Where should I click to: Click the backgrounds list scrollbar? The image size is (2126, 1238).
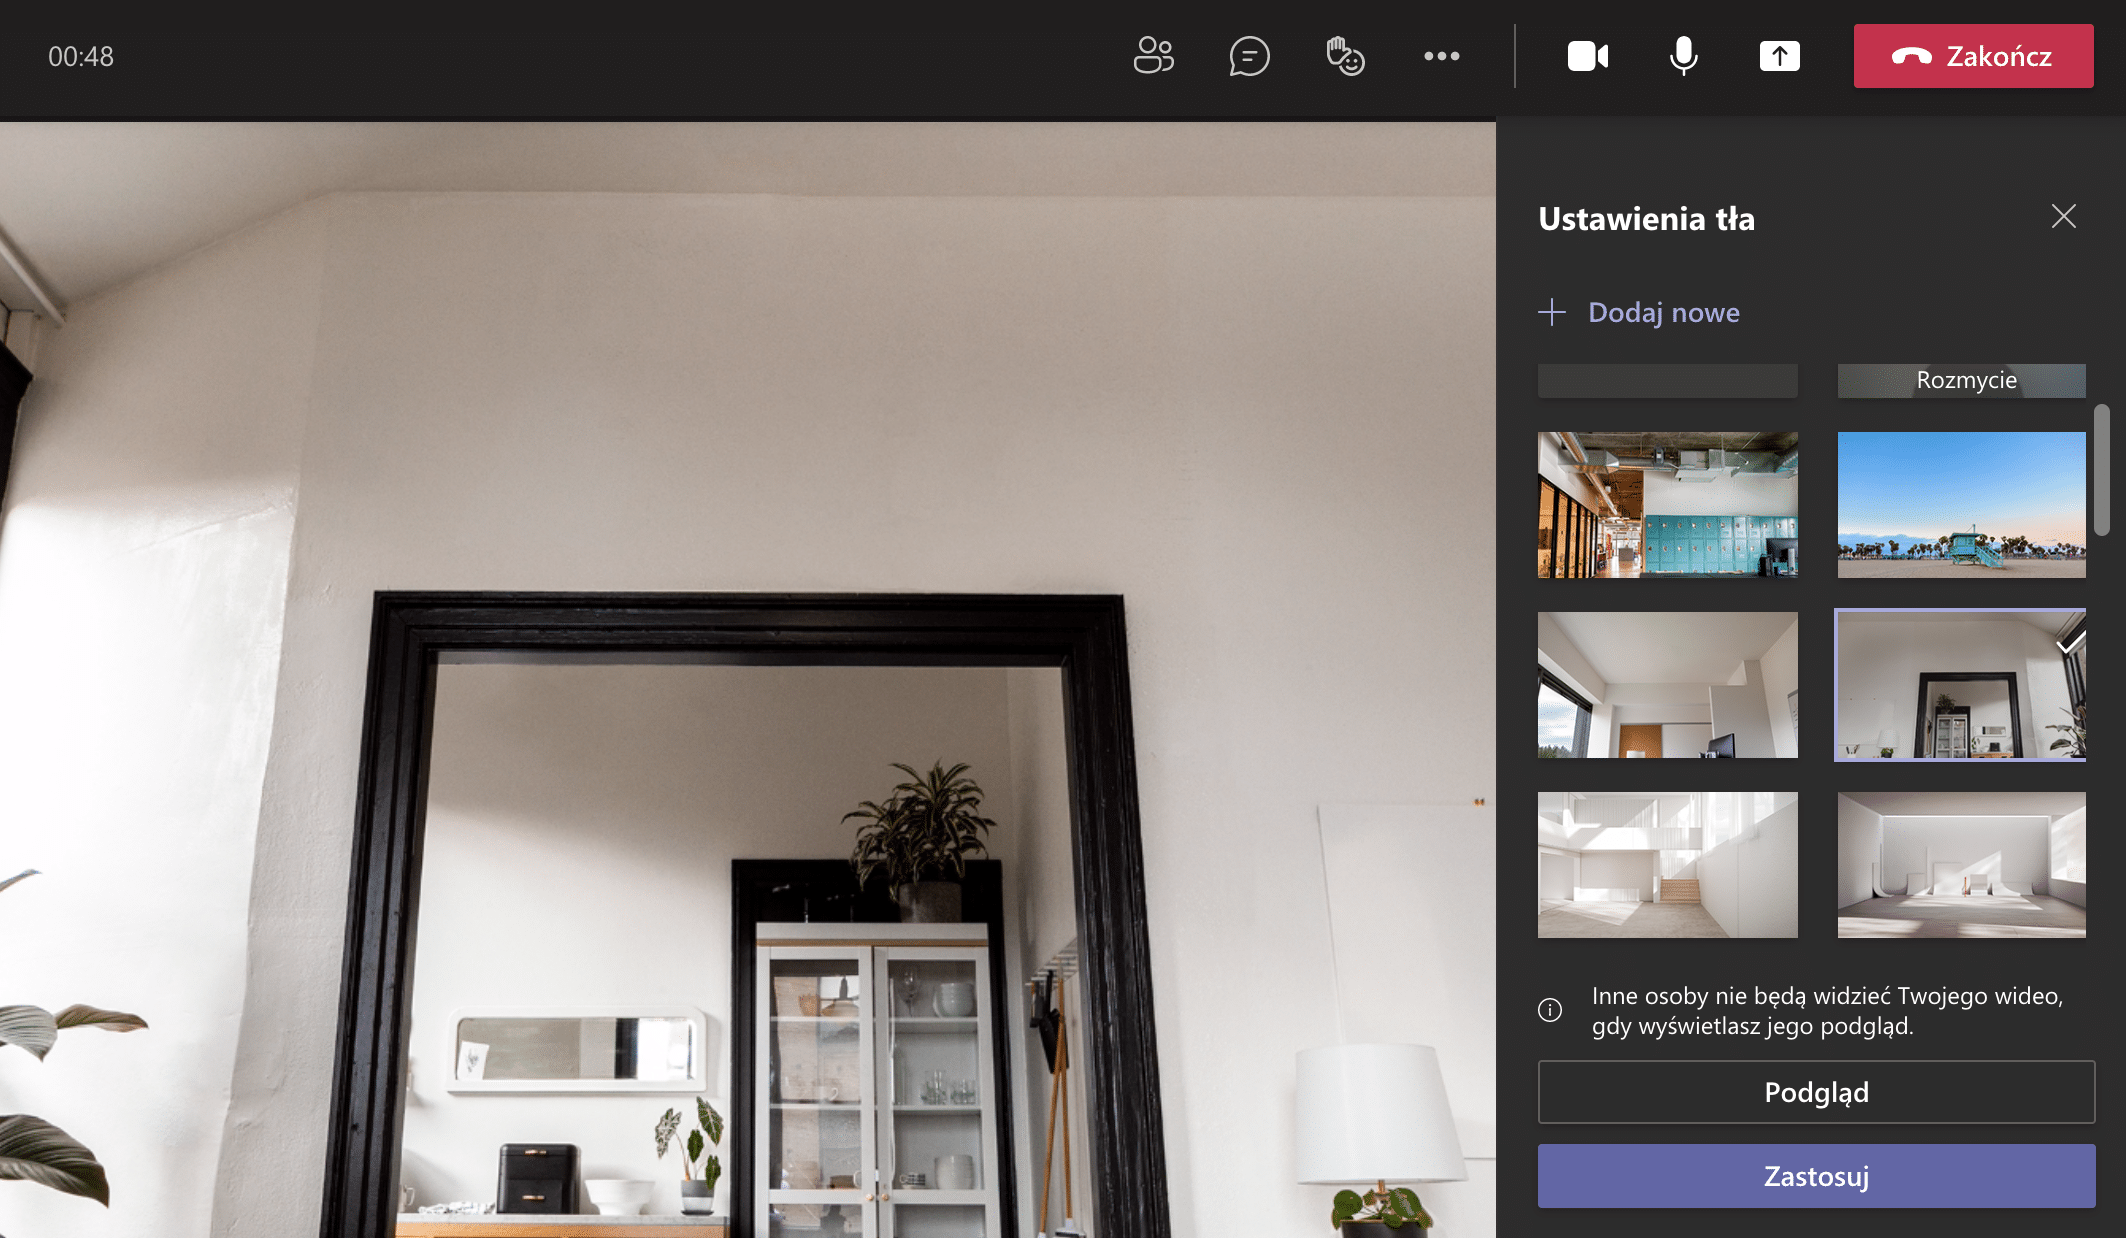point(2101,470)
